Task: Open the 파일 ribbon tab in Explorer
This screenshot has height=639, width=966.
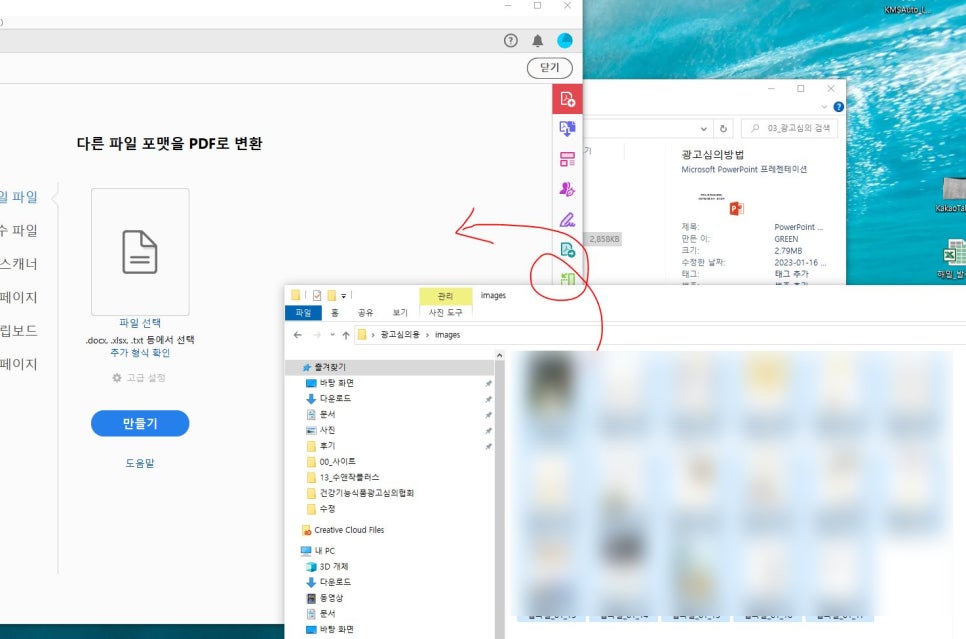Action: (303, 313)
